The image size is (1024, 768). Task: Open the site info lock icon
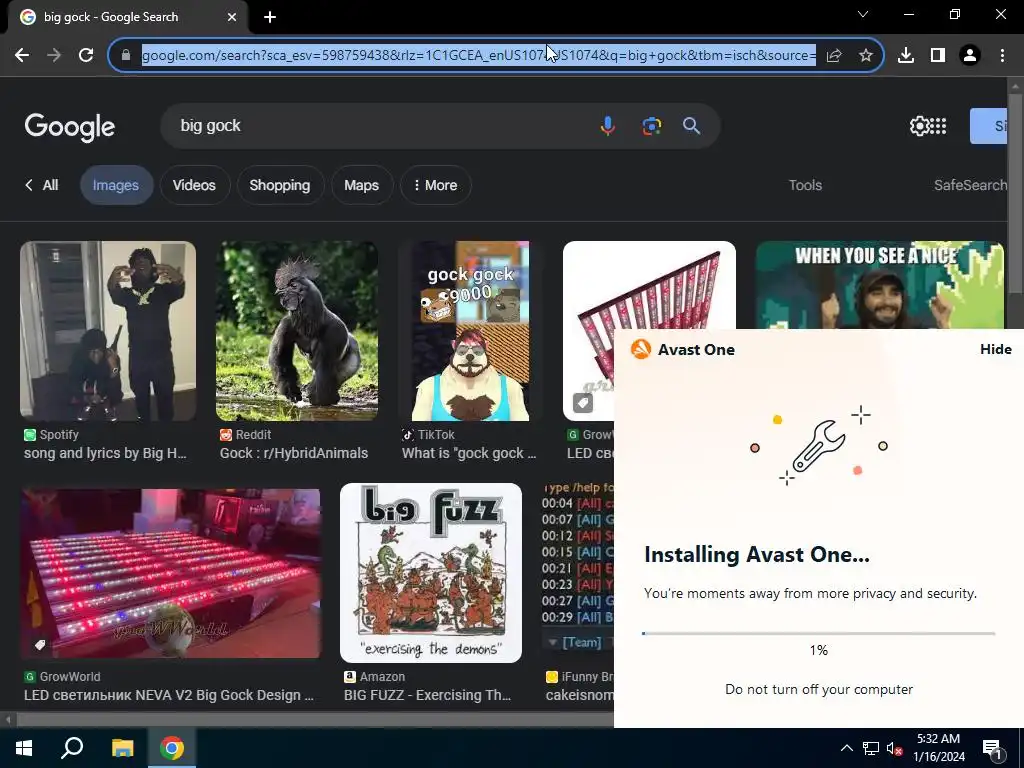click(x=126, y=56)
